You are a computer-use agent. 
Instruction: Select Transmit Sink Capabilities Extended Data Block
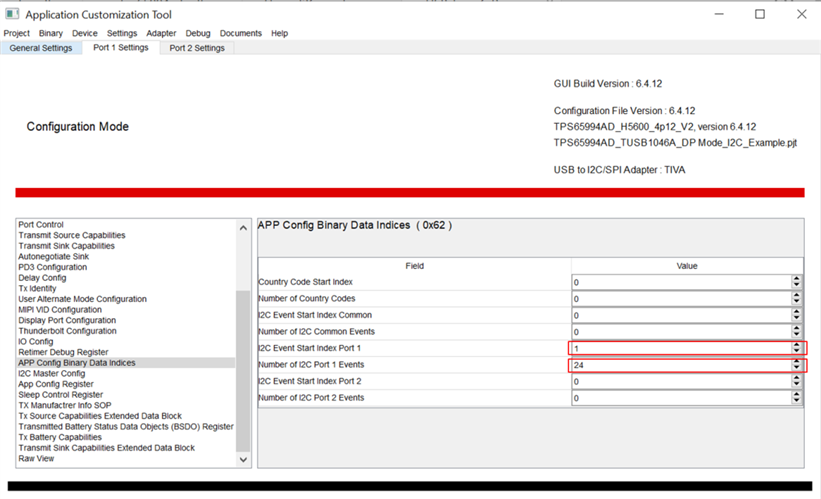[106, 448]
